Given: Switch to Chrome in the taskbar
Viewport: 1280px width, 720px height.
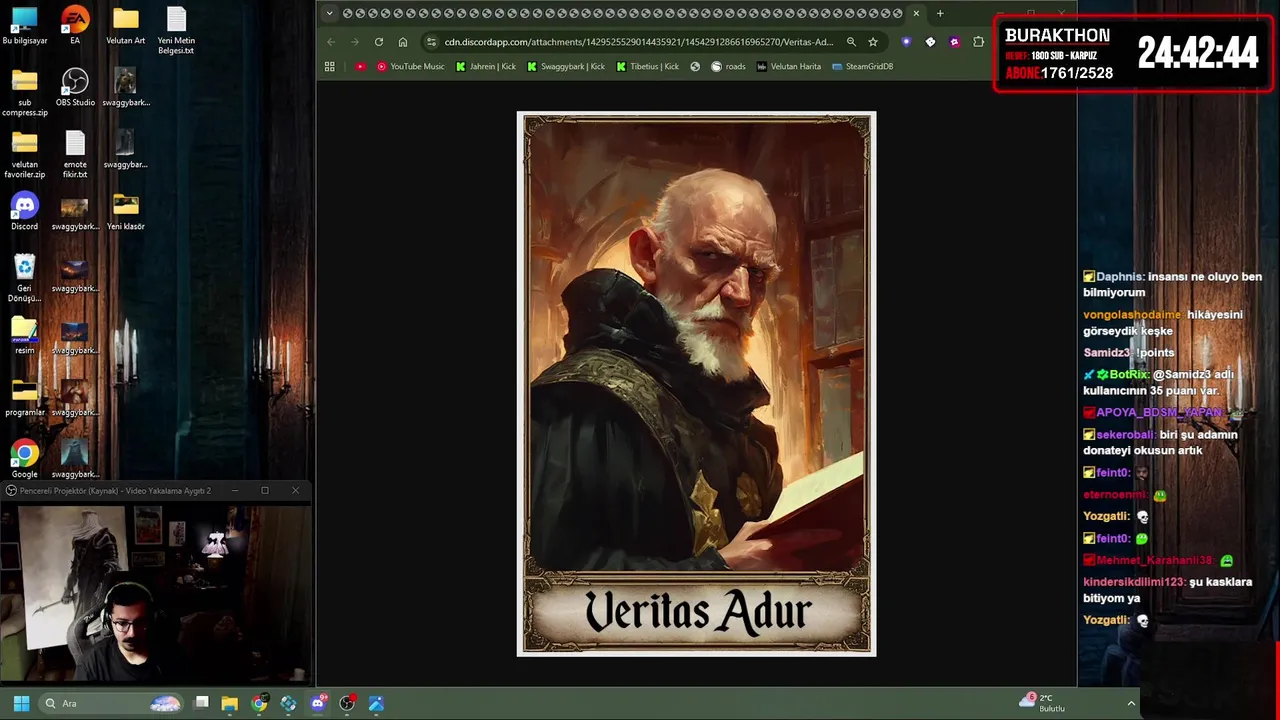Looking at the screenshot, I should pos(259,703).
